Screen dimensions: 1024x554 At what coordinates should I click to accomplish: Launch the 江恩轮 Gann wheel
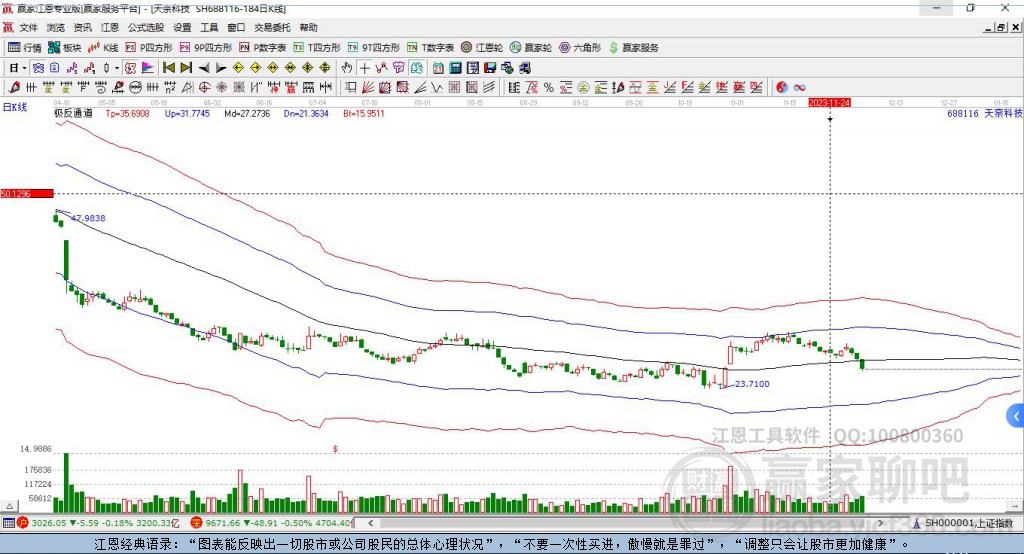tap(482, 48)
